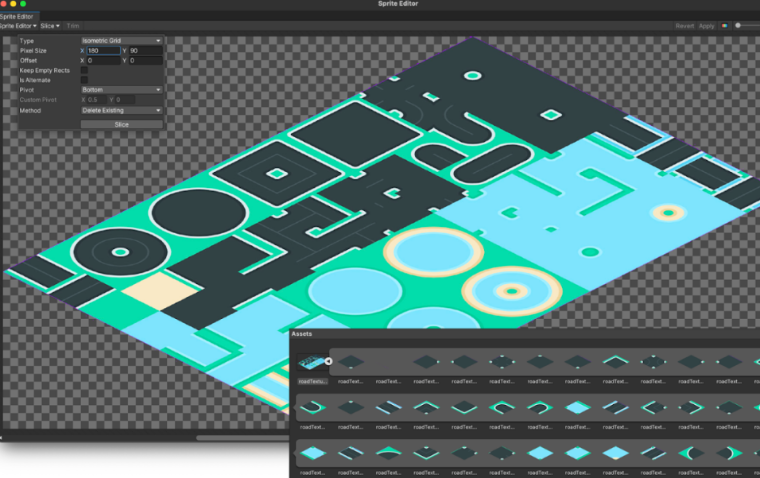Open the Pivot dropdown set to Bottom

pos(121,90)
